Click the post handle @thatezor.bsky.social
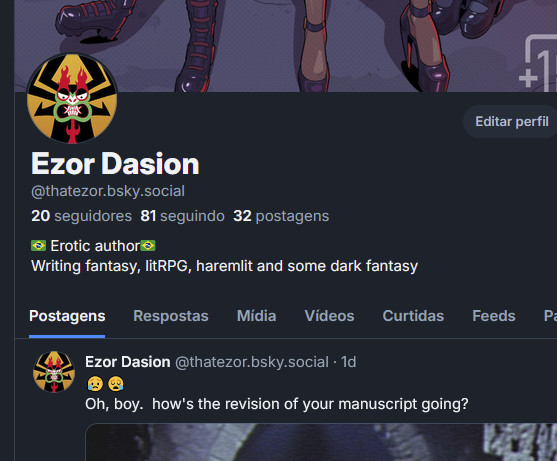Viewport: 557px width, 461px height. (252, 362)
